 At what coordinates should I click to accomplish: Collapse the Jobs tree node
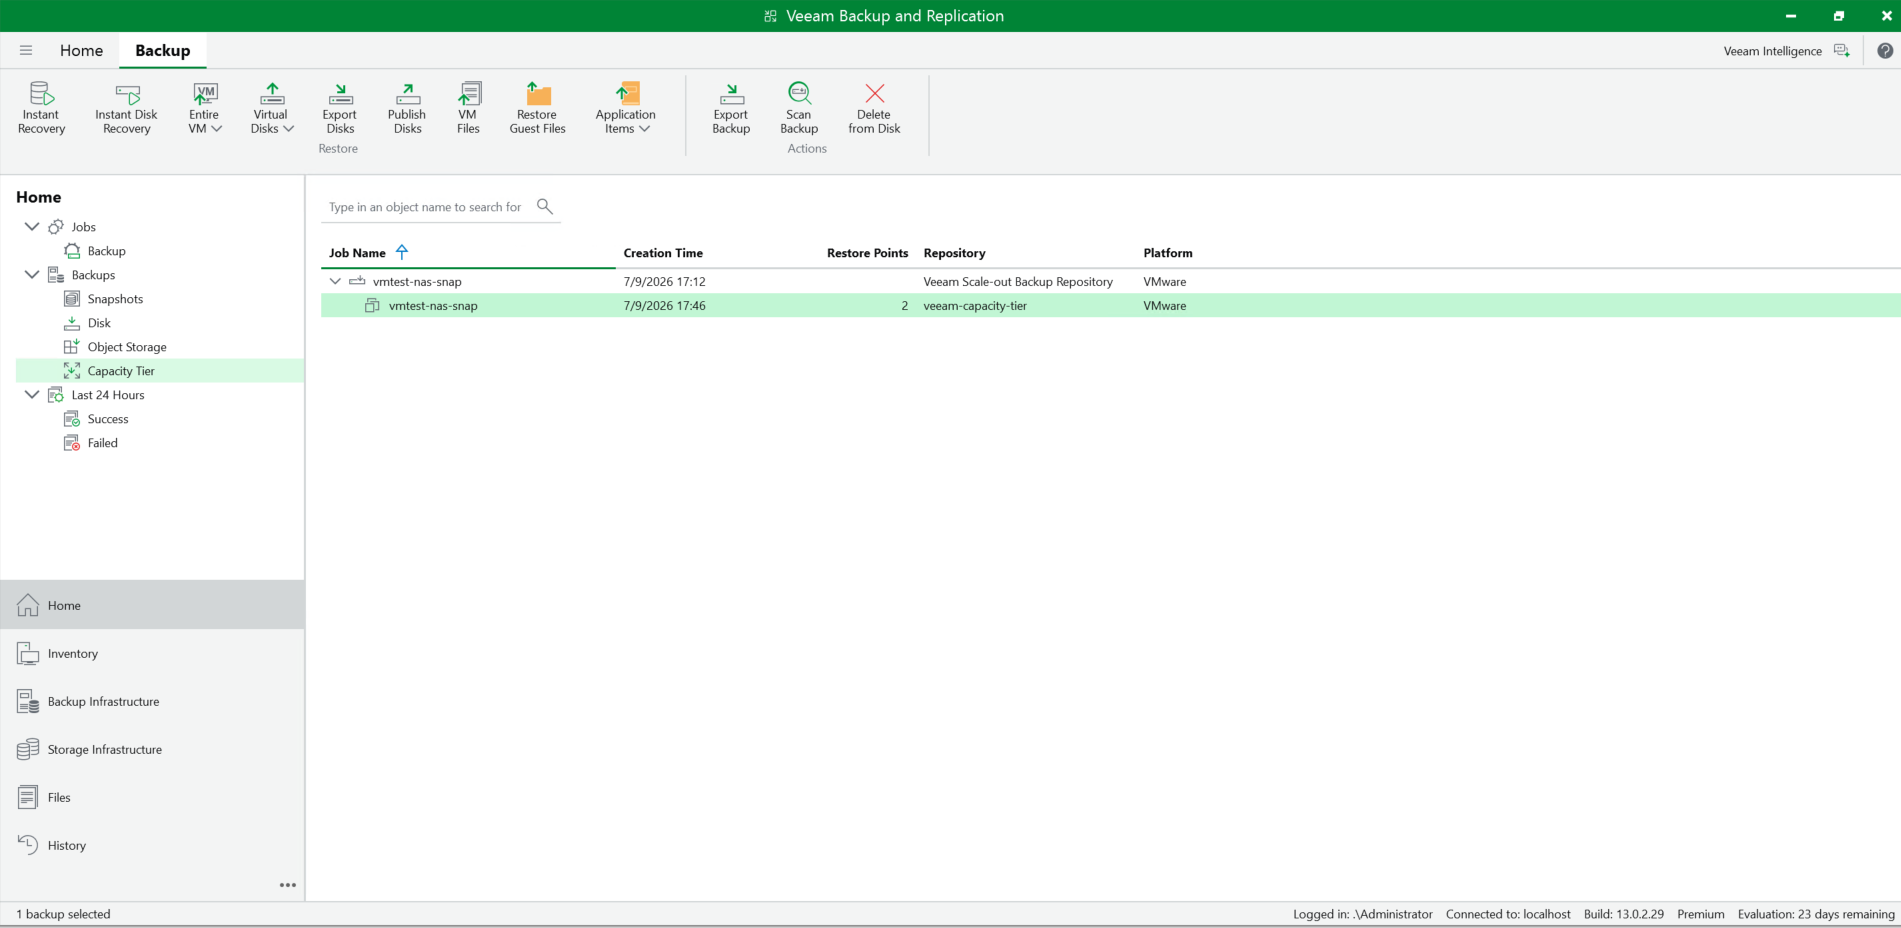coord(32,227)
